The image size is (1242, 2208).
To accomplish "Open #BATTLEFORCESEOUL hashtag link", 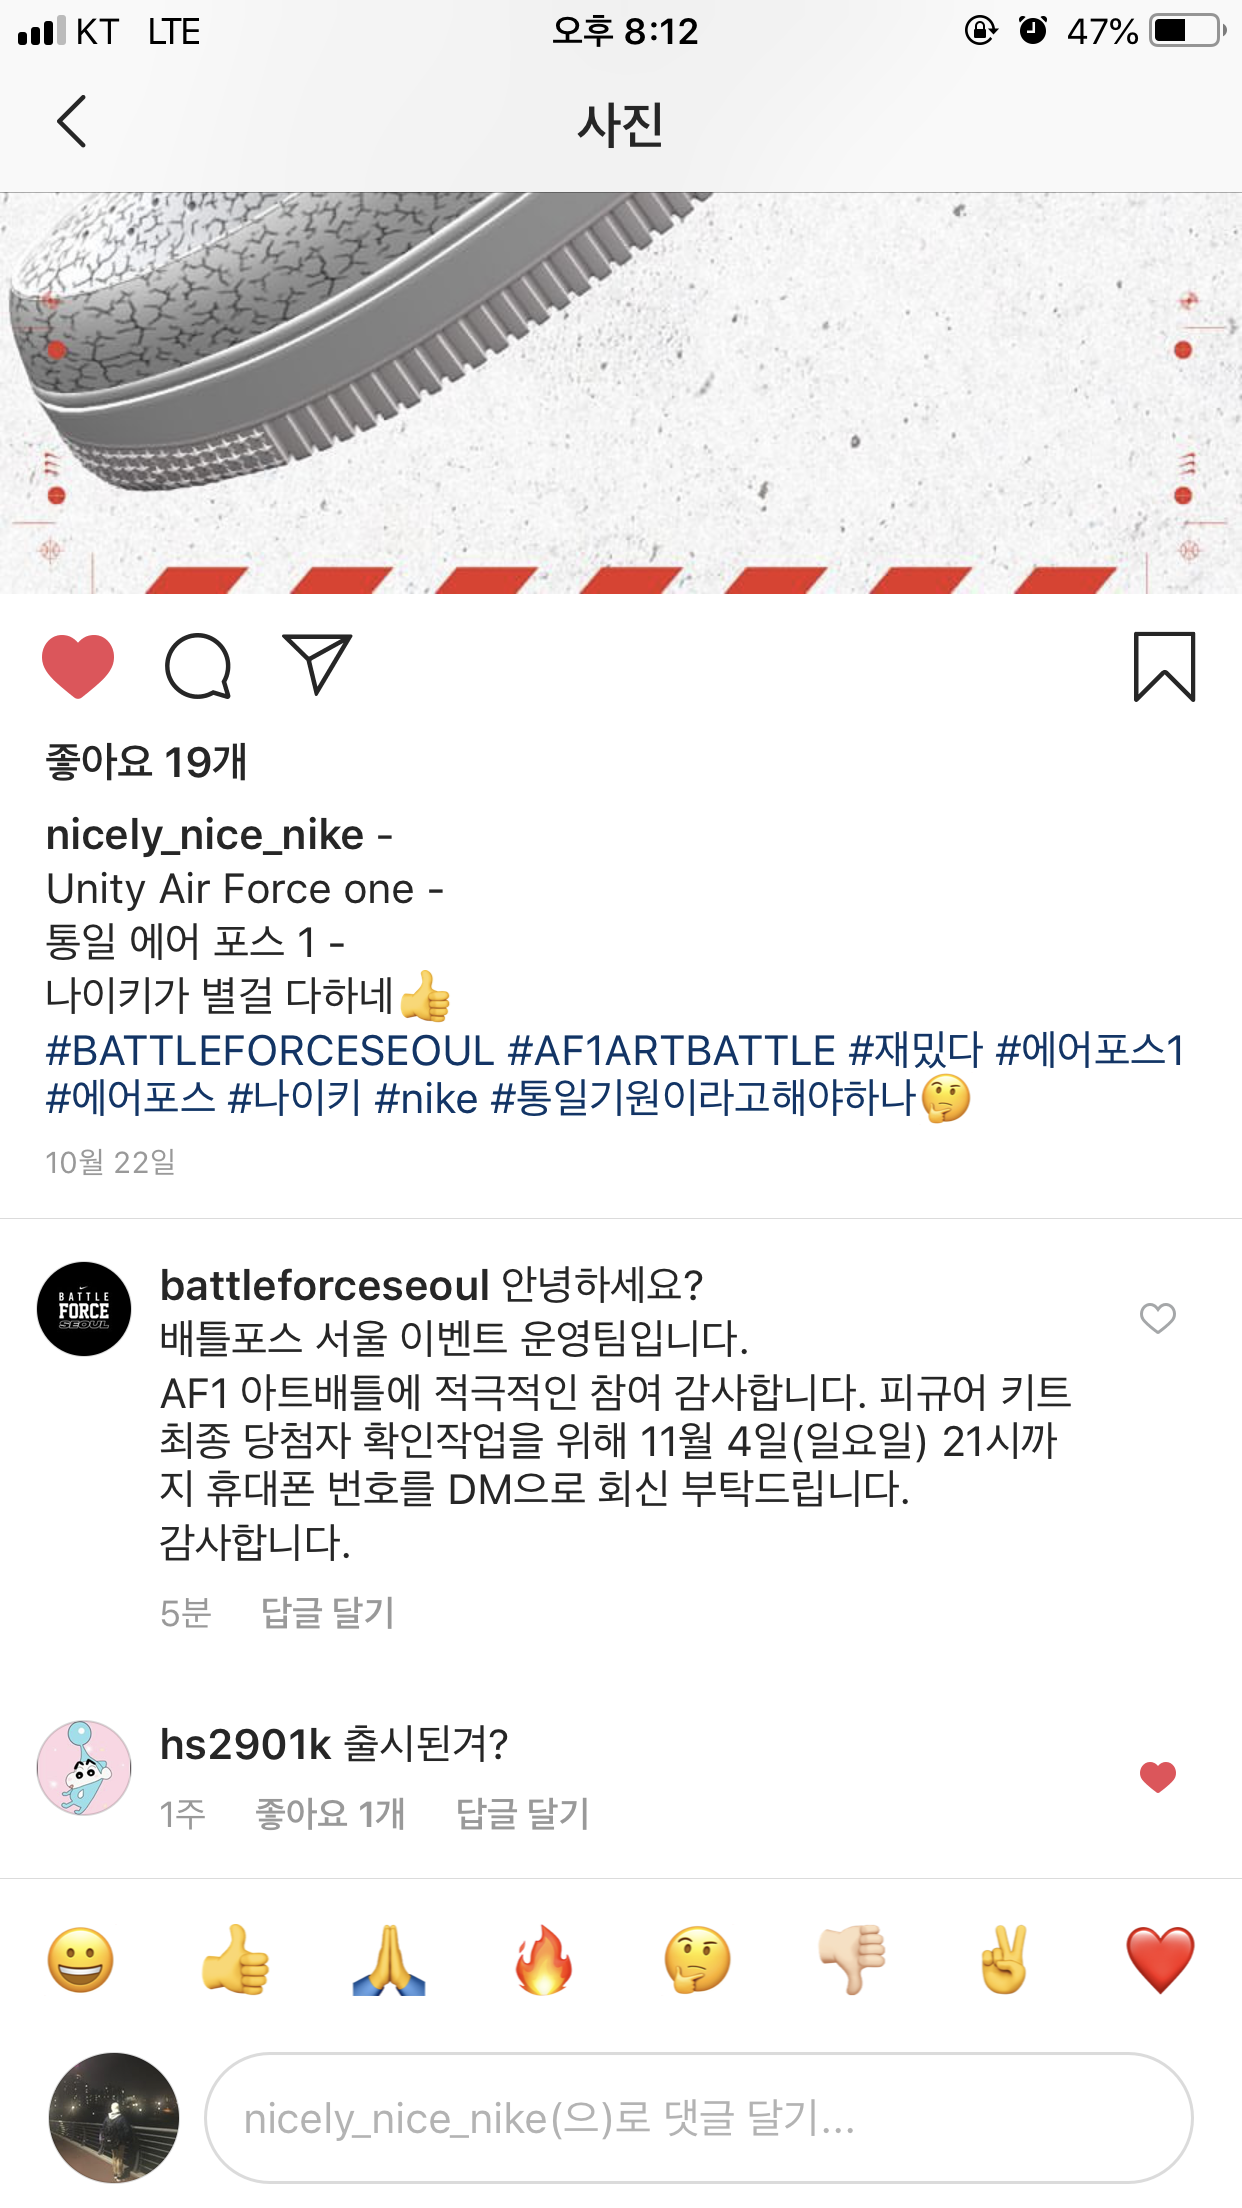I will 270,1050.
